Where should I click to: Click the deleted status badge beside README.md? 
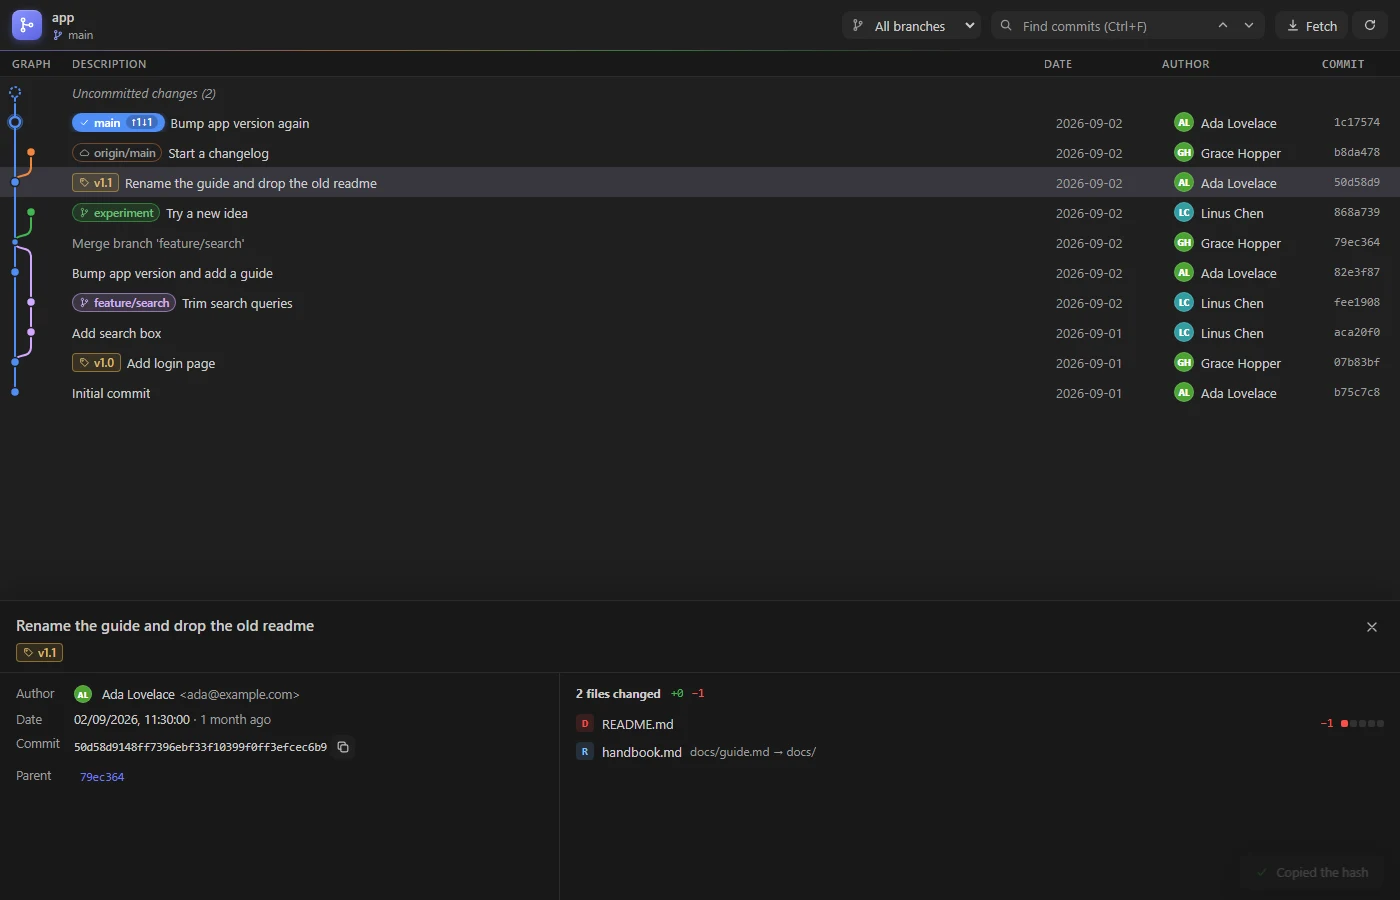(x=585, y=724)
